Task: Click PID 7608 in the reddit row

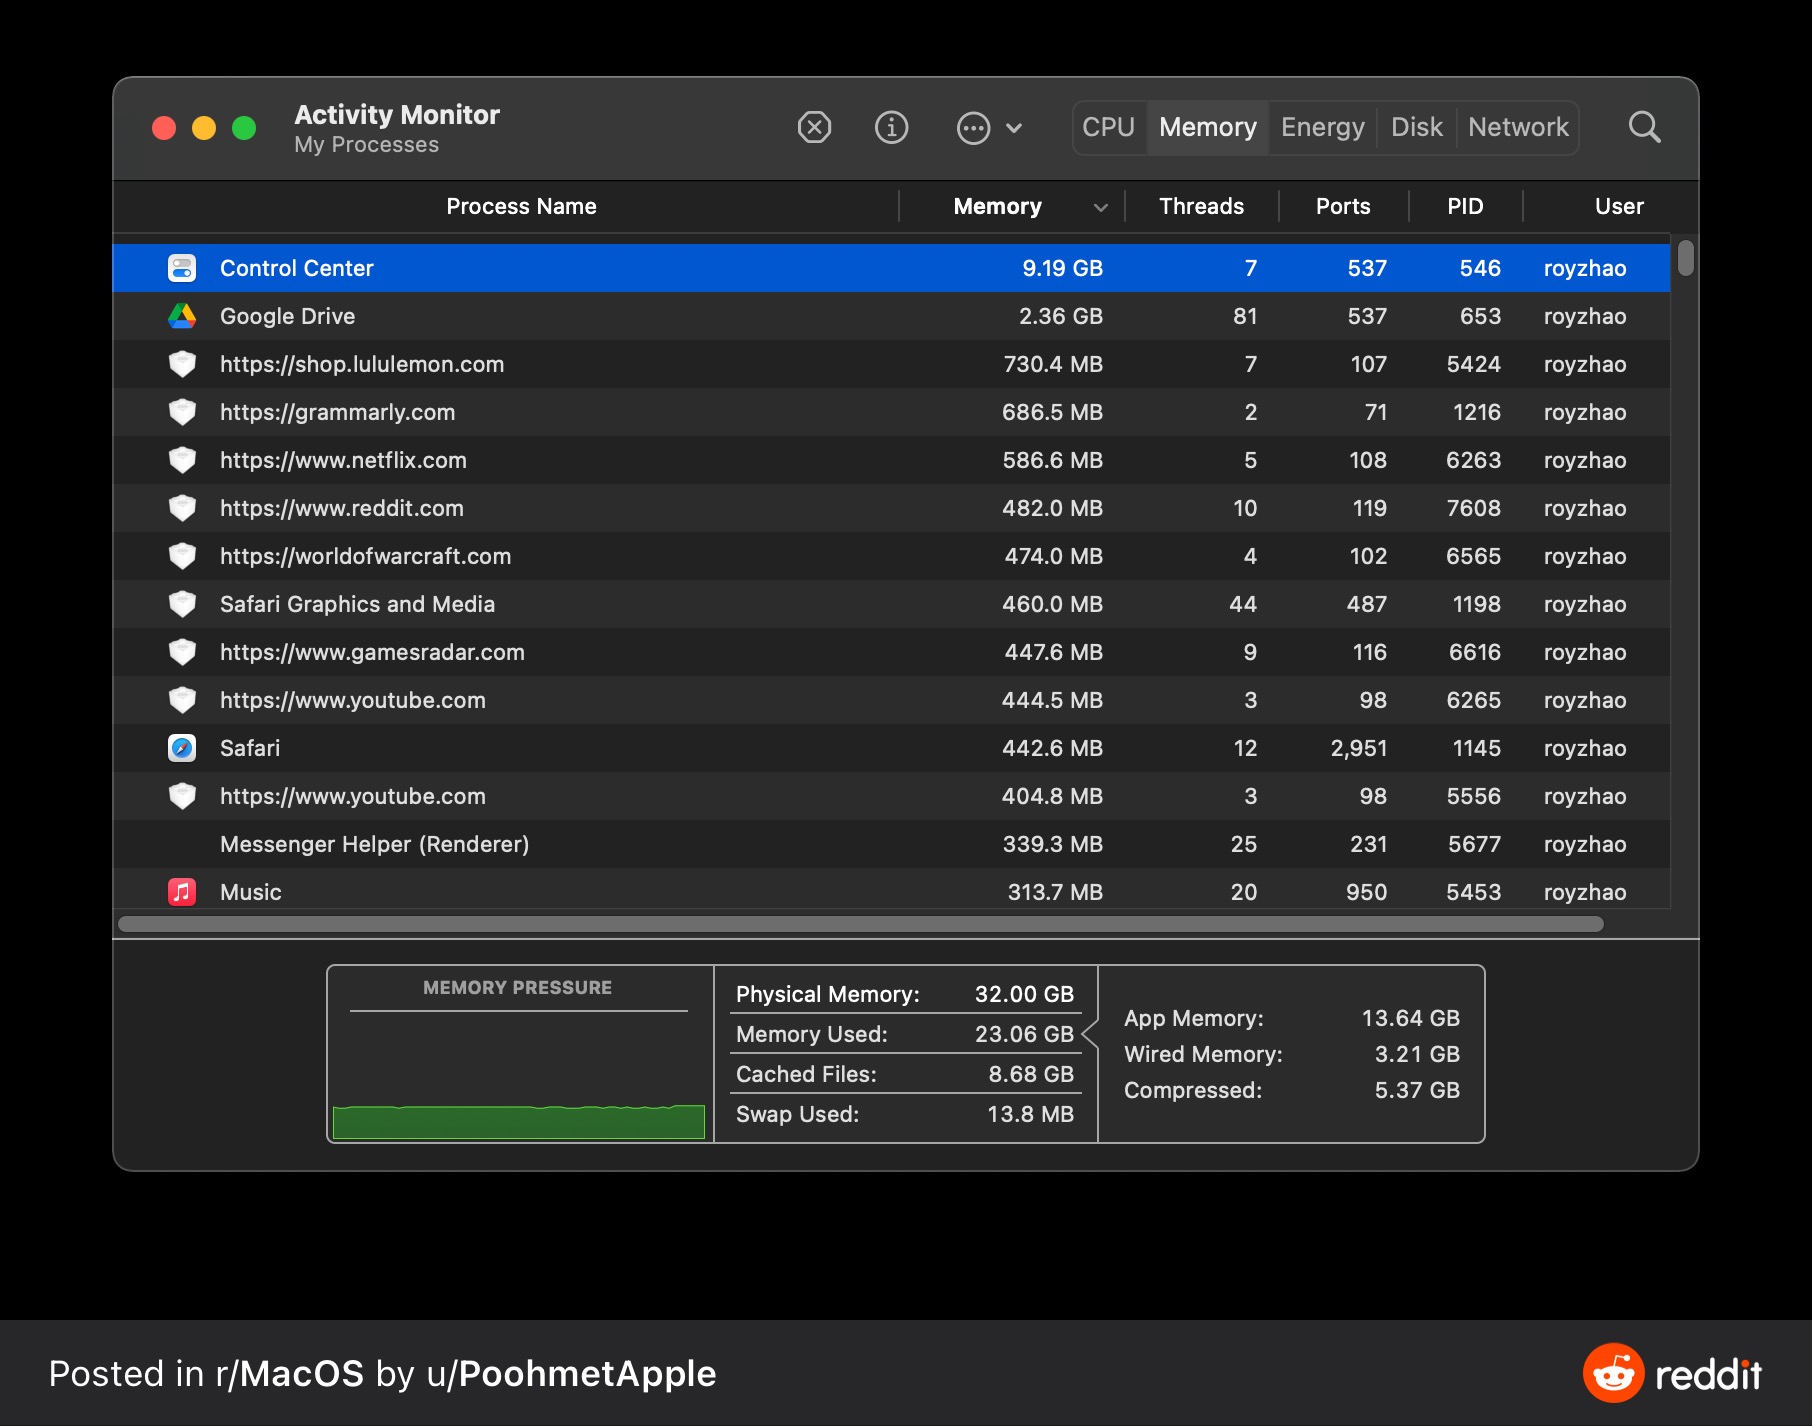Action: click(1473, 508)
